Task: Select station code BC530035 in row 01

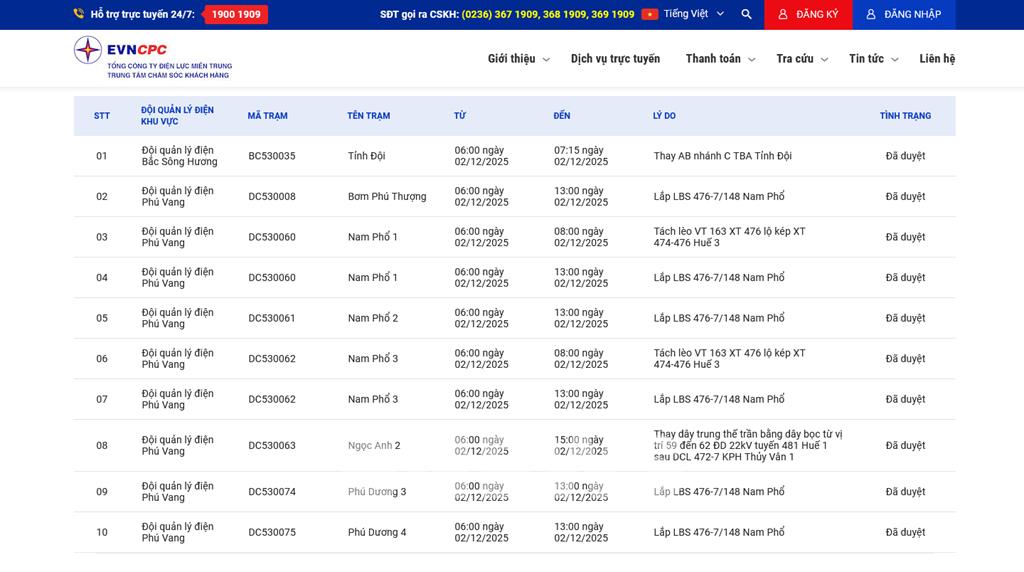Action: click(272, 156)
